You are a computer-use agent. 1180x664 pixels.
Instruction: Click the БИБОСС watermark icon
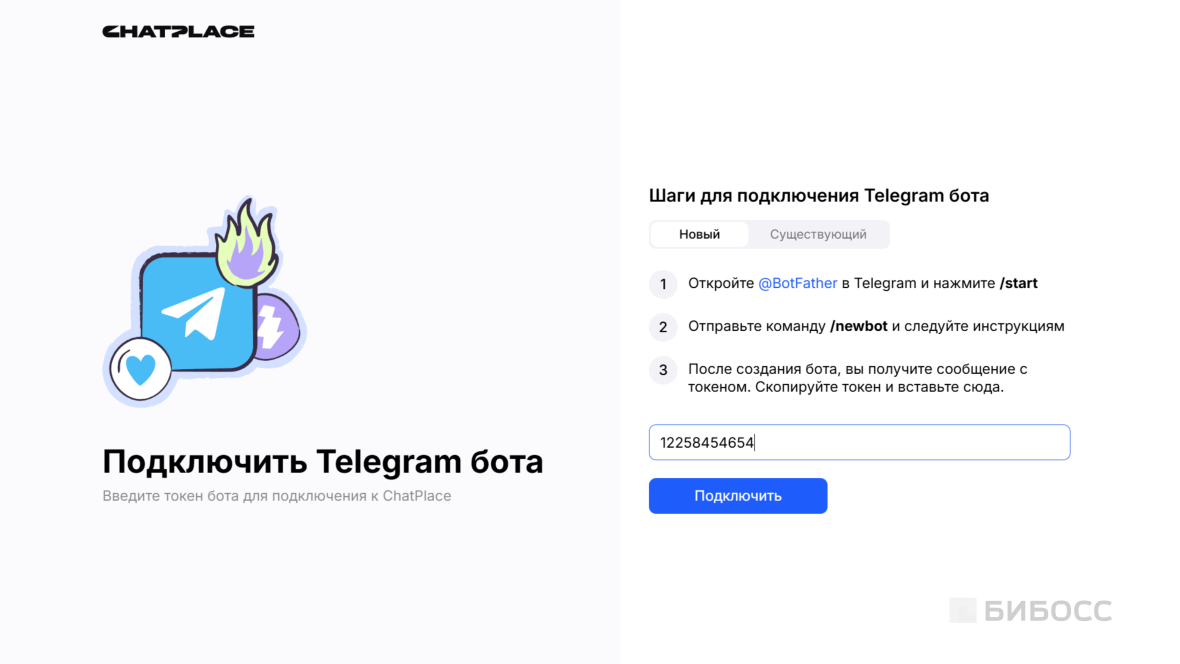pos(963,610)
